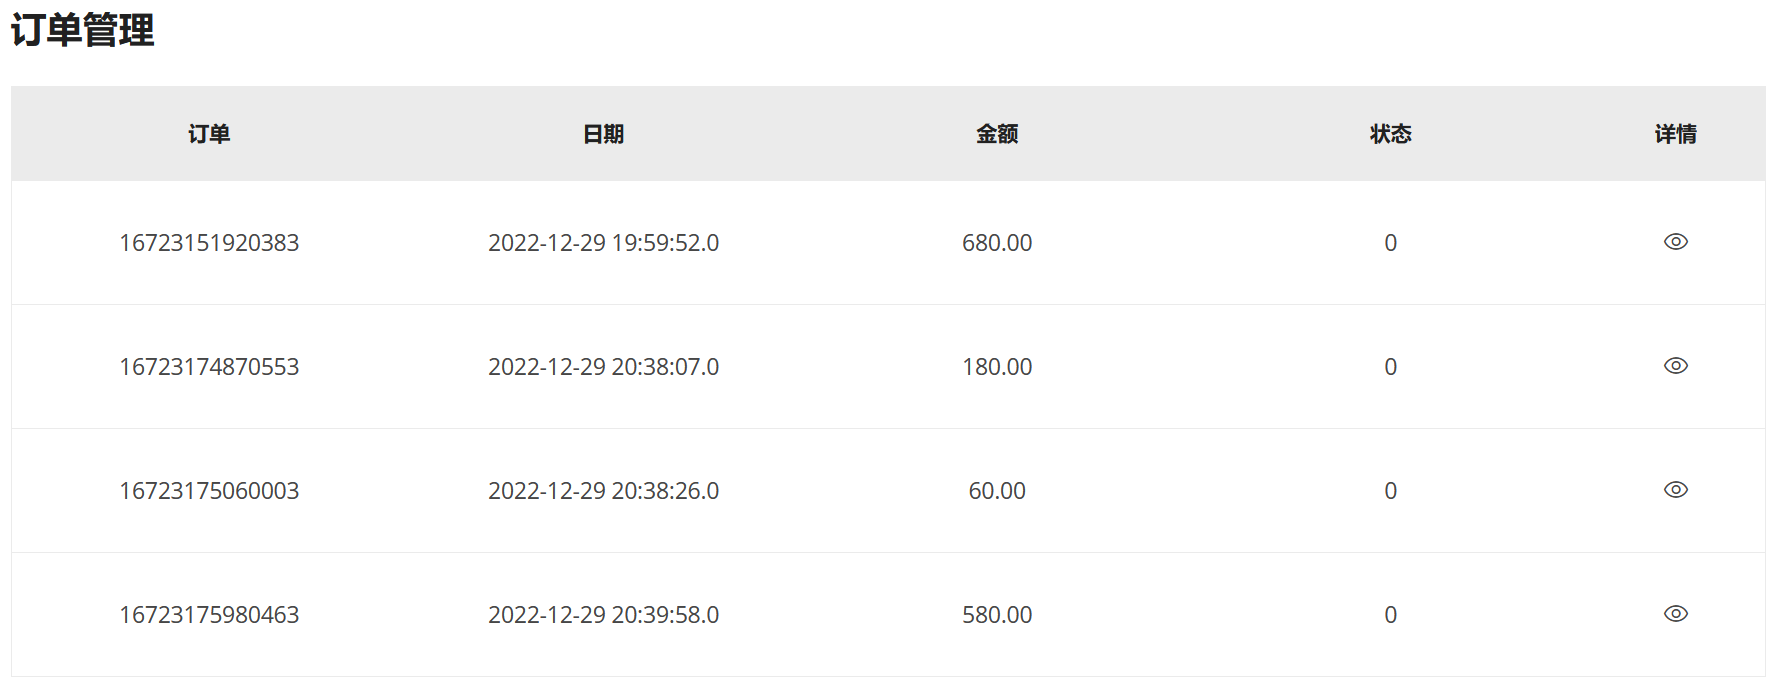View details of order 16723151920383
Screen dimensions: 1774x683
pyautogui.click(x=1675, y=242)
